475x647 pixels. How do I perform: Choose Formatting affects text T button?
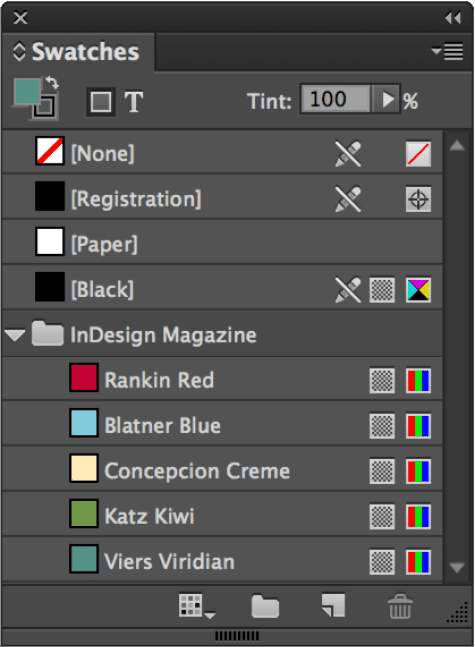pos(134,102)
